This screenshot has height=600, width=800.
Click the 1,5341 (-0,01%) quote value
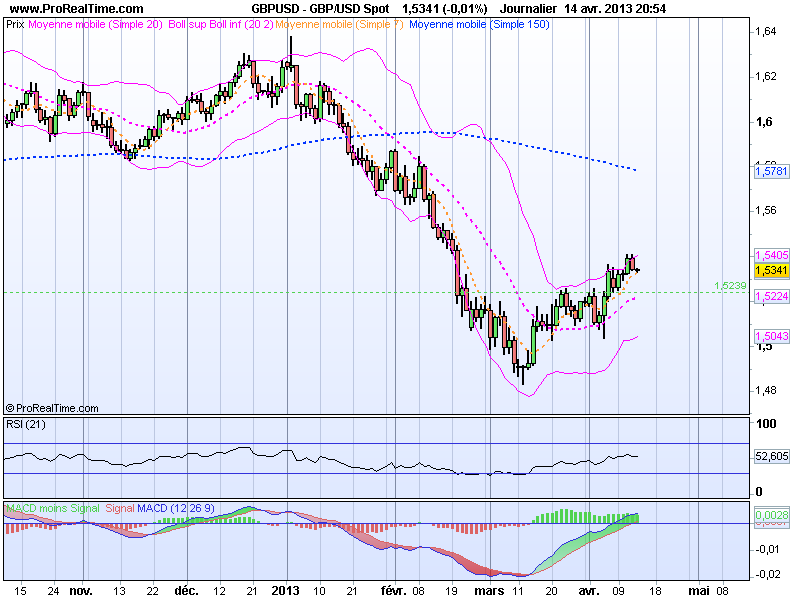click(444, 9)
